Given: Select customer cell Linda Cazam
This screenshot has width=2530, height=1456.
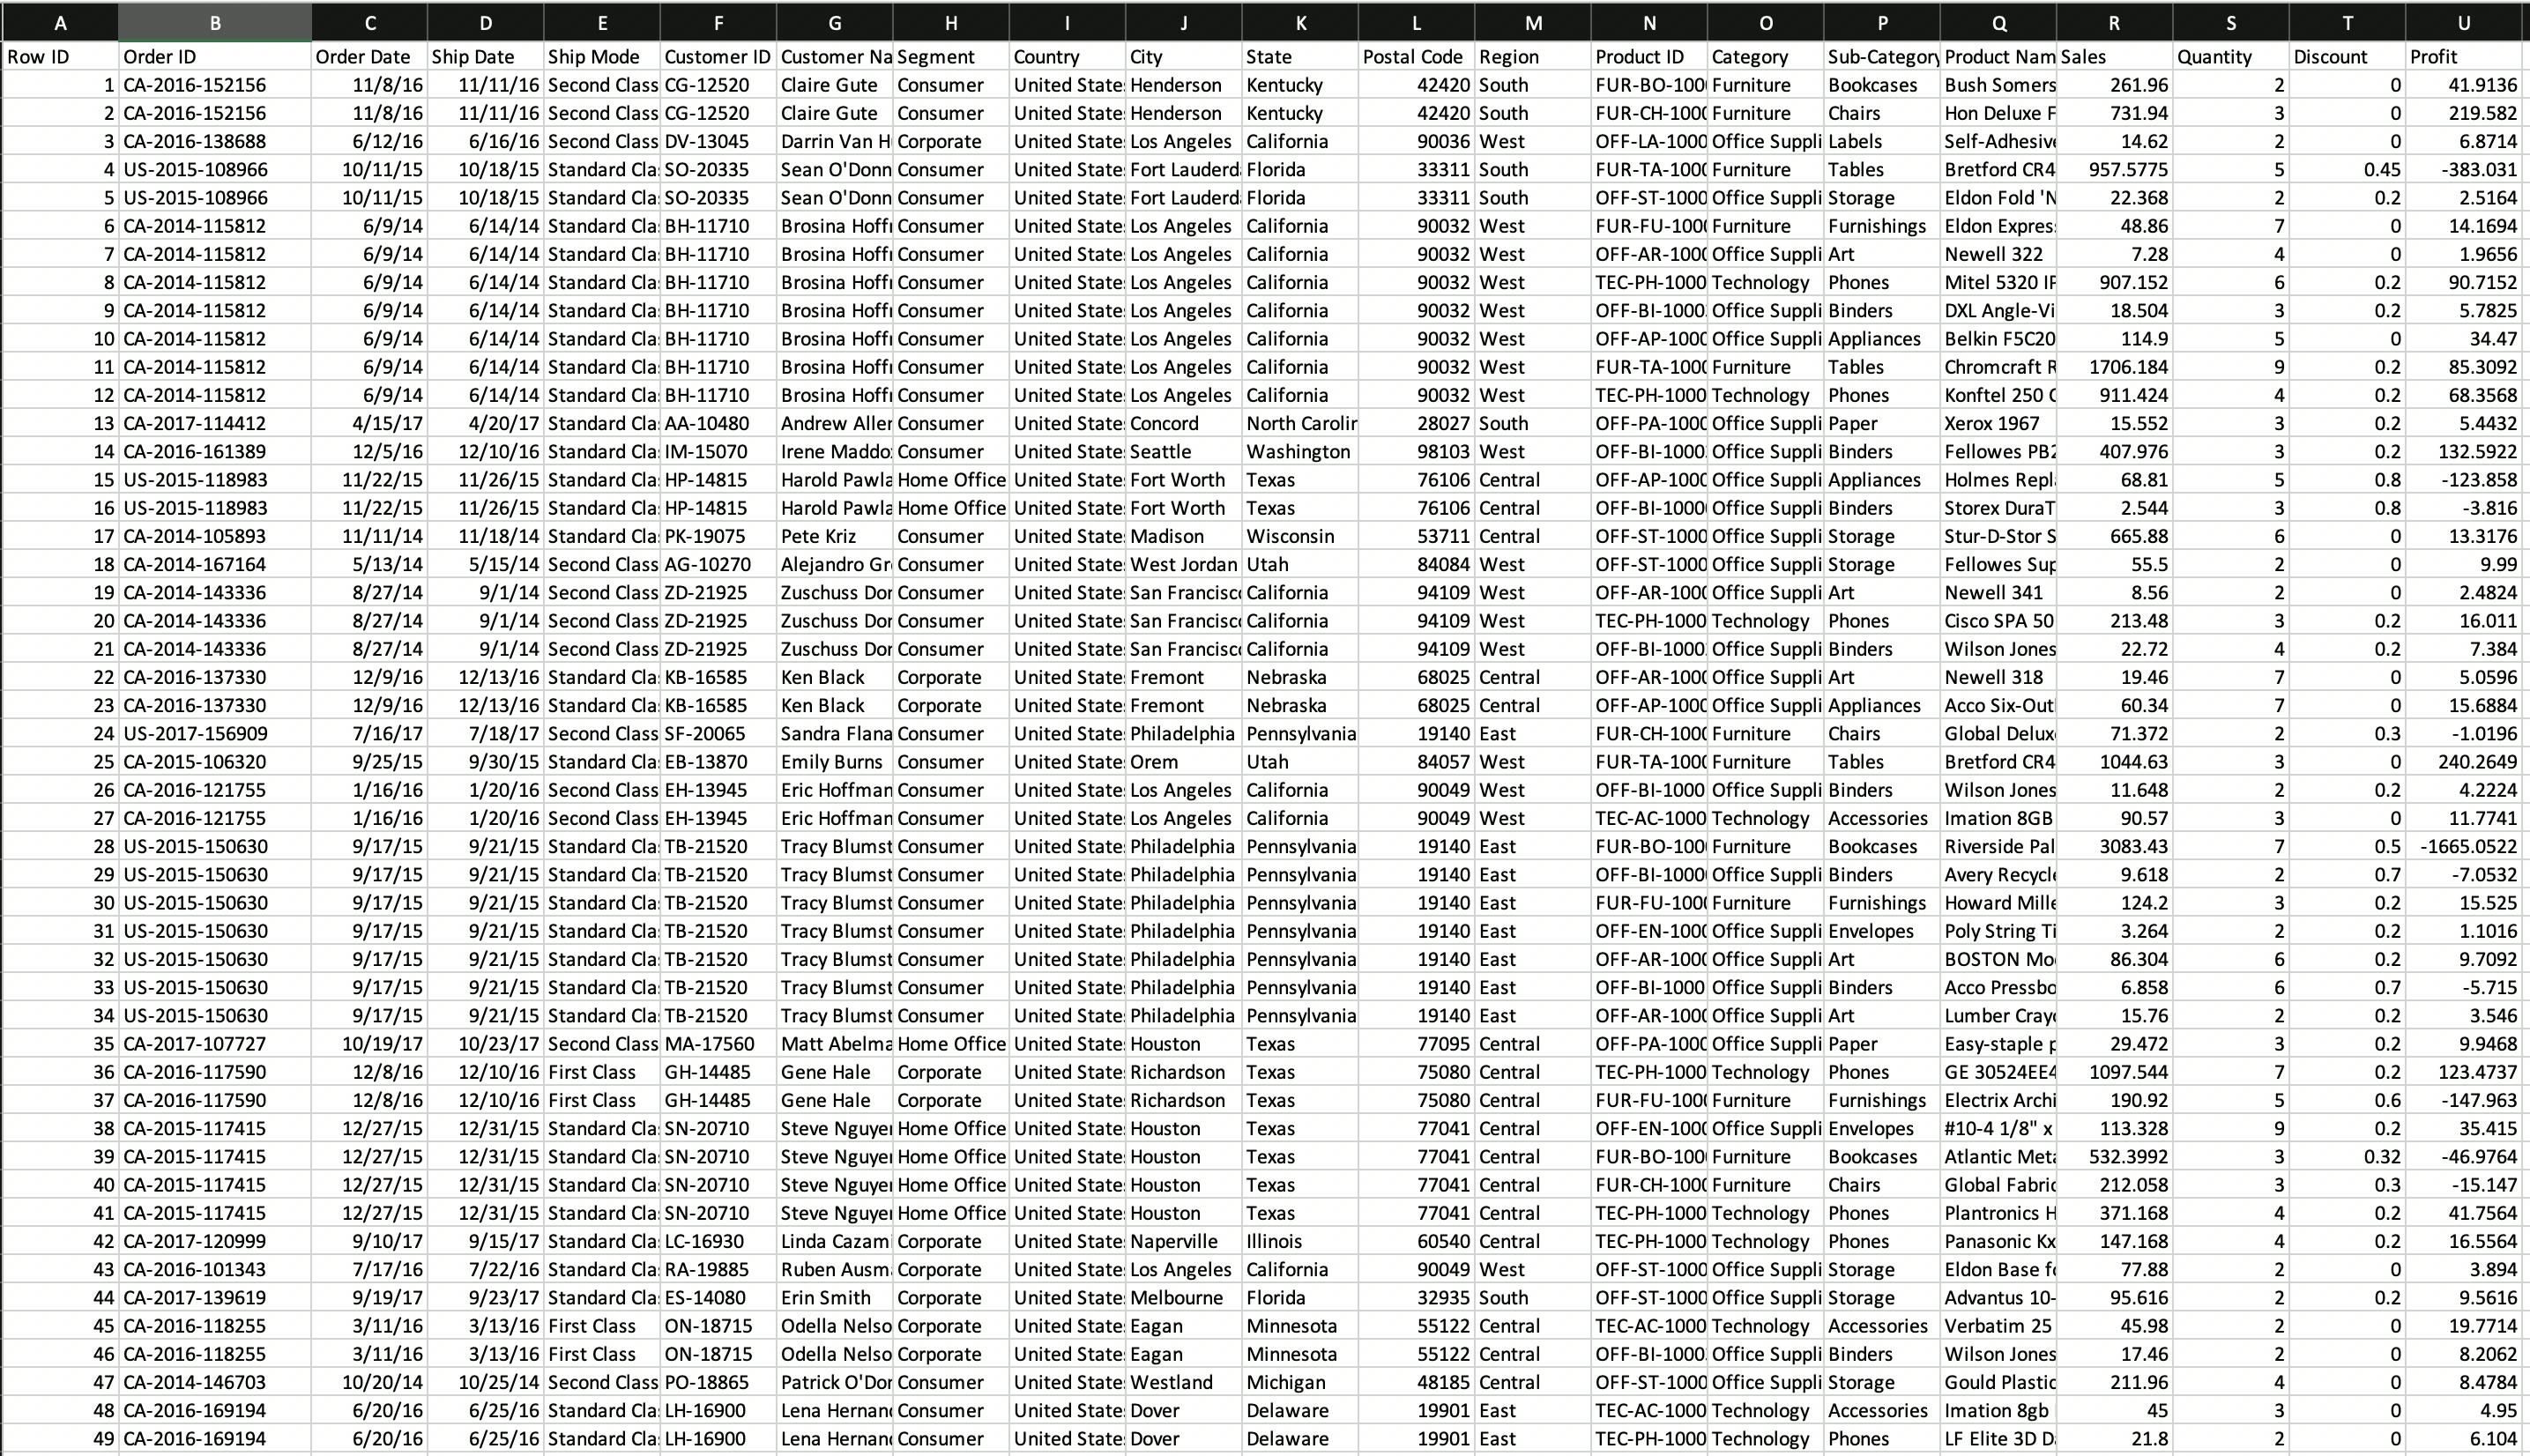Looking at the screenshot, I should click(x=835, y=1241).
